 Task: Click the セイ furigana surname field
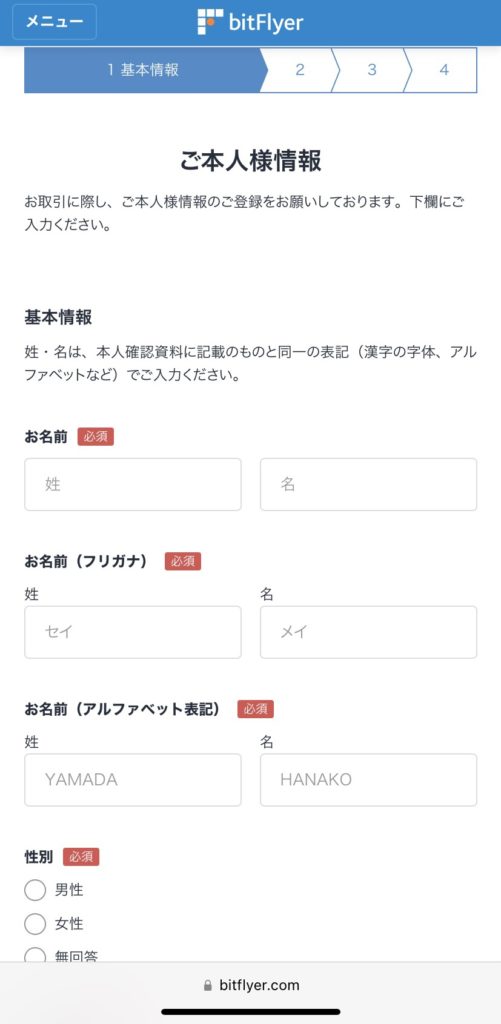(x=133, y=632)
